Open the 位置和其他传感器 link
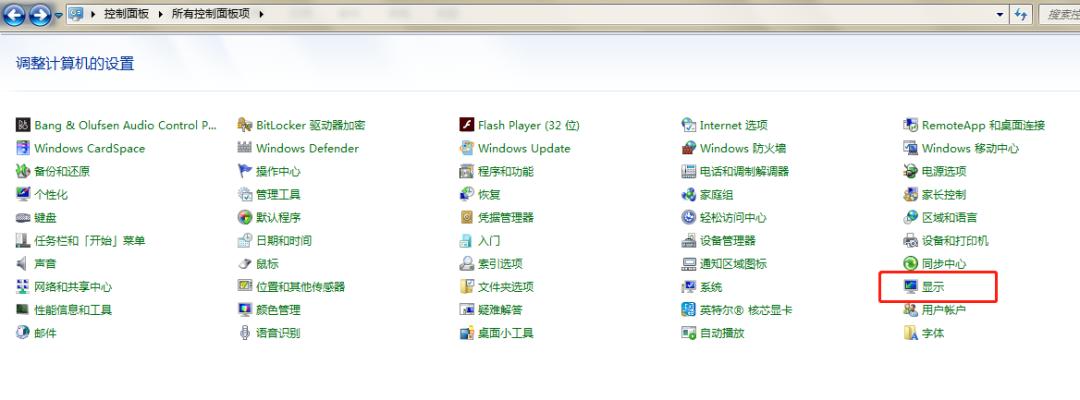Image resolution: width=1080 pixels, height=400 pixels. coord(300,286)
